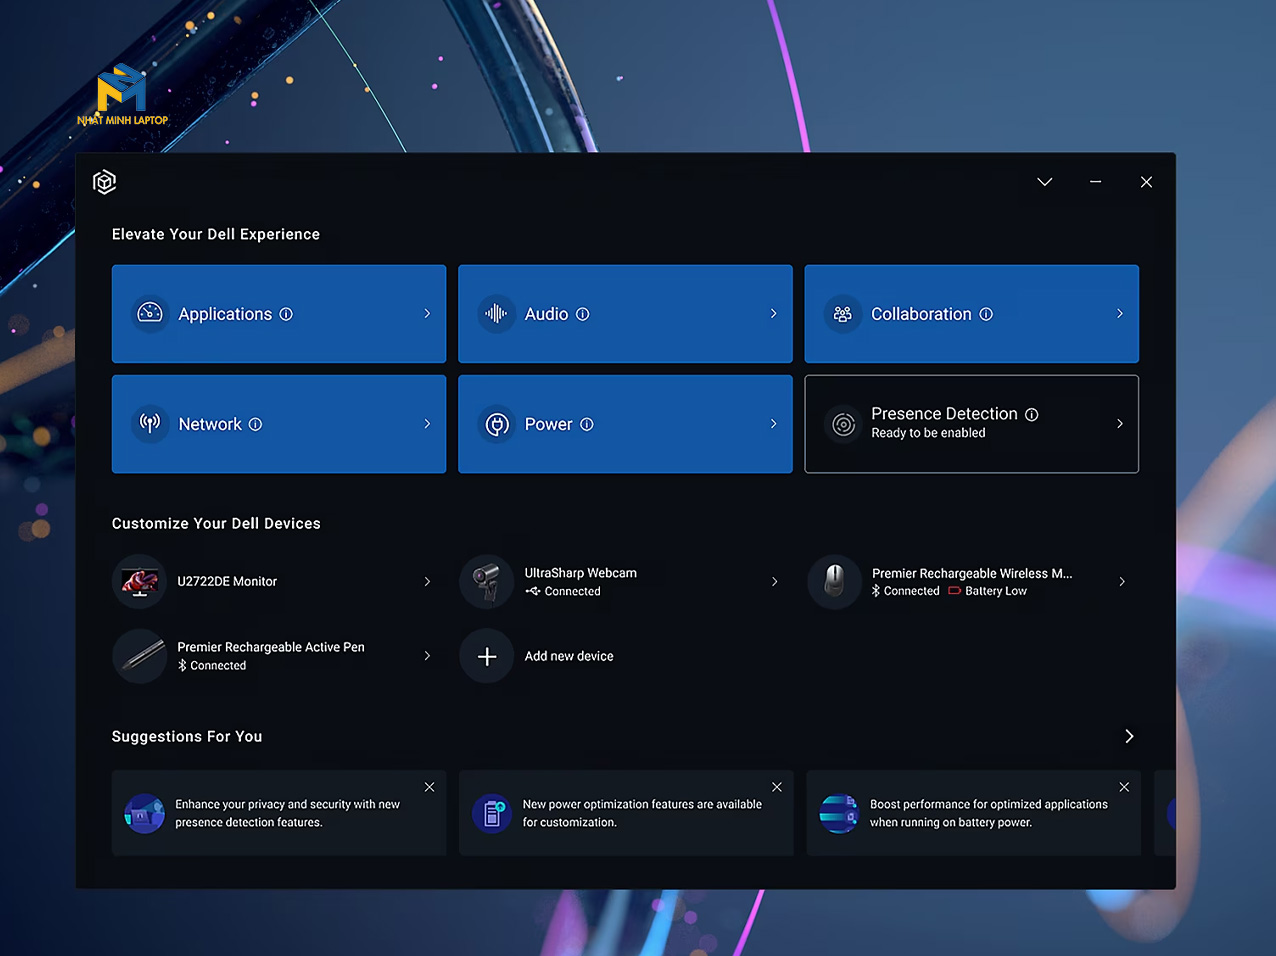The height and width of the screenshot is (956, 1276).
Task: Click the Premier Wireless Mouse device icon
Action: pyautogui.click(x=834, y=581)
